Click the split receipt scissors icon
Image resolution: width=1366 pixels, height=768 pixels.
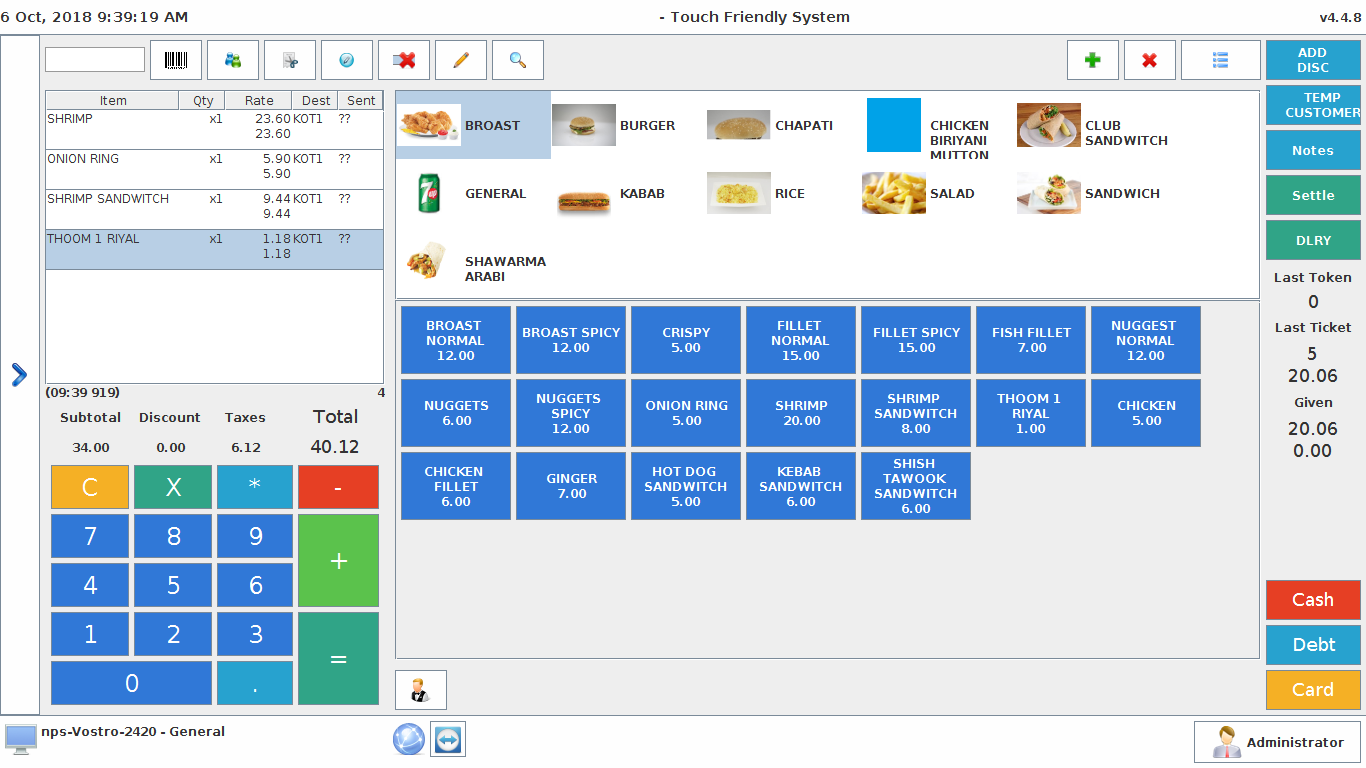tap(290, 60)
